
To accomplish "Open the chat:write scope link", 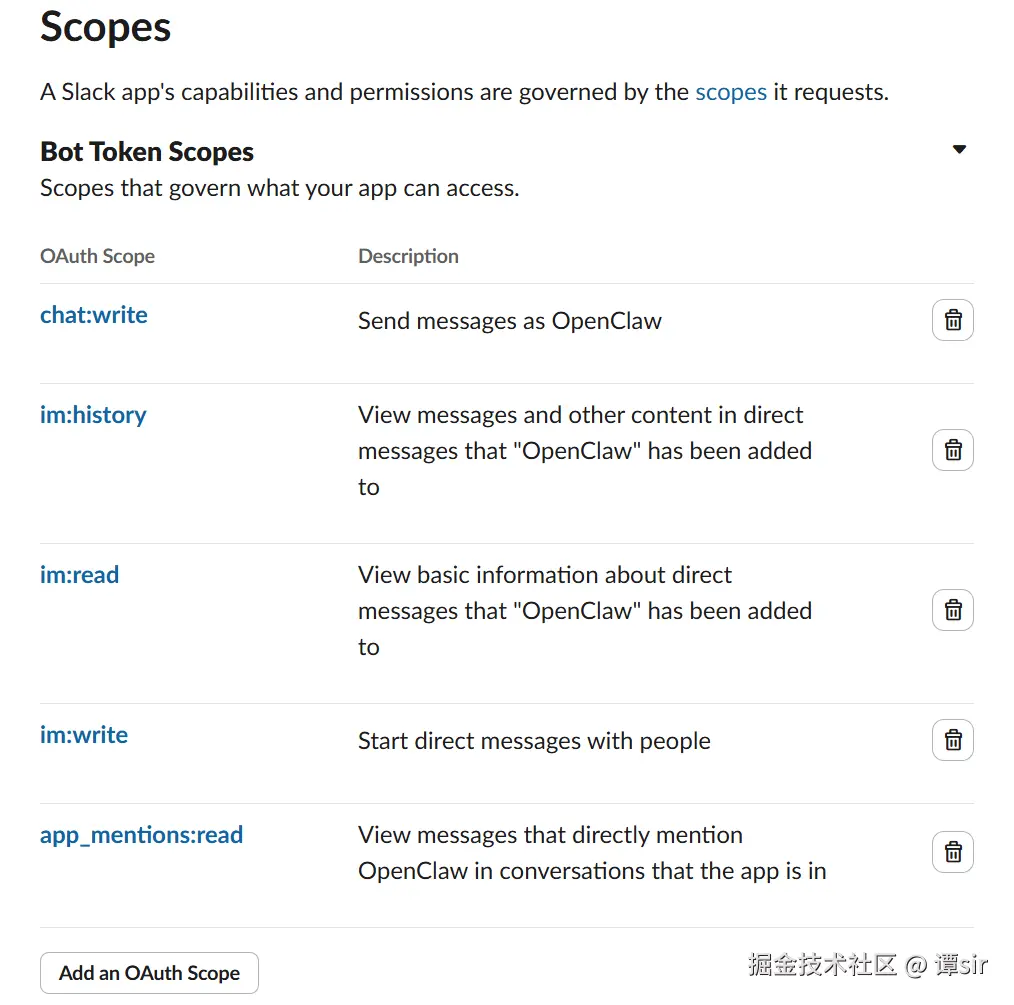I will point(94,315).
